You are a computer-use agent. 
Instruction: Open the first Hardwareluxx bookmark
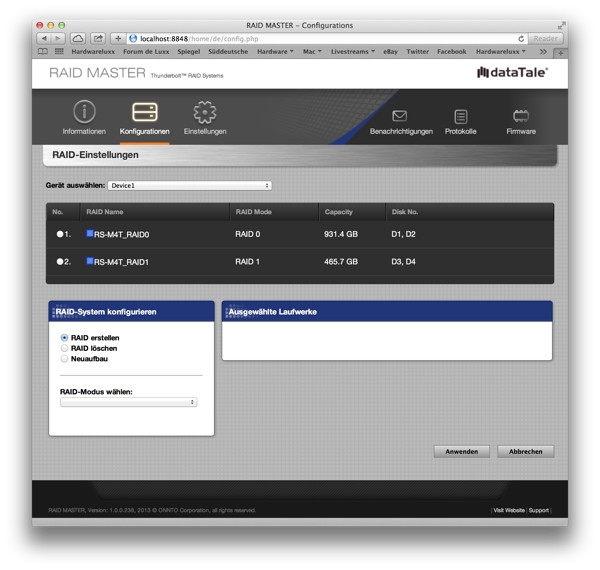pos(93,51)
